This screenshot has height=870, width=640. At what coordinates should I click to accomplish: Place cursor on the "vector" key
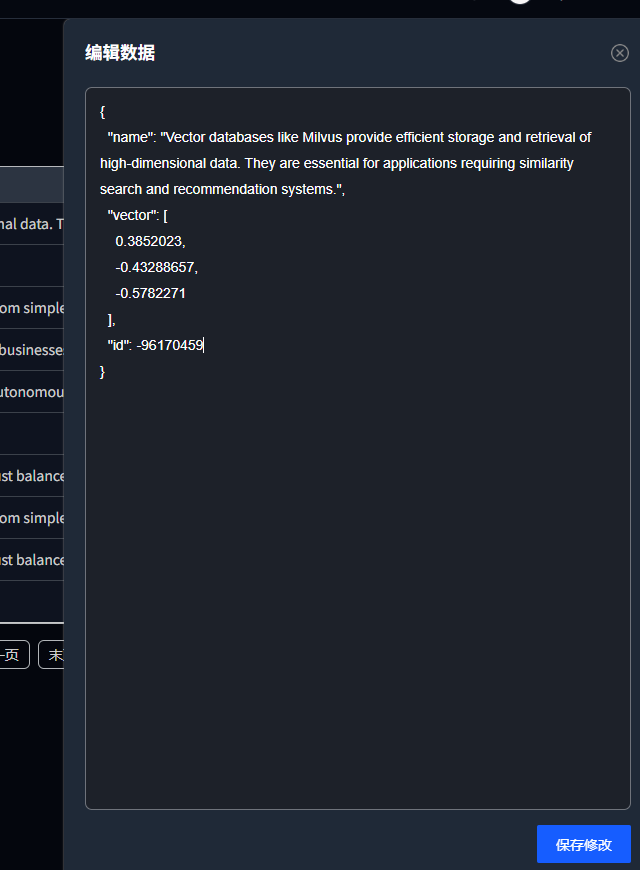[133, 215]
